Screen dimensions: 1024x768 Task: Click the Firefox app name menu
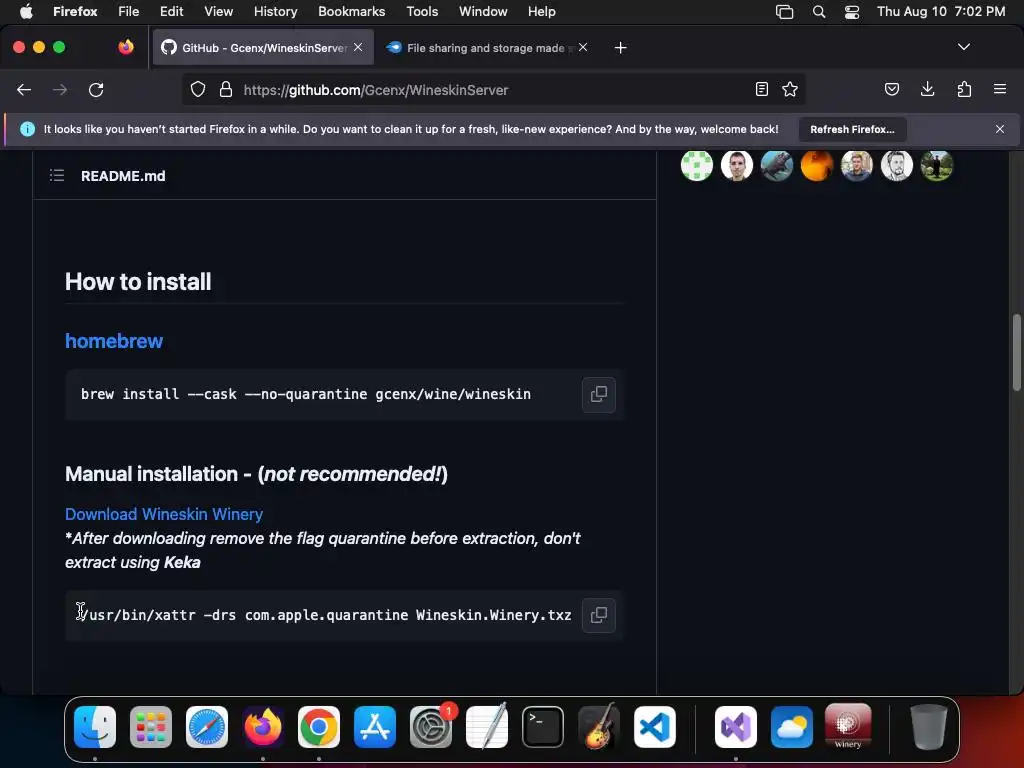point(75,11)
